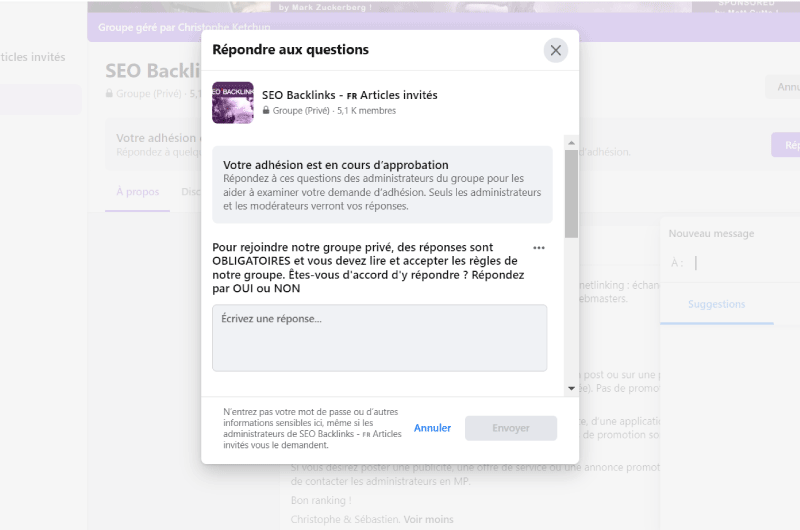Click the dialog scrollbar thumb

tap(571, 194)
